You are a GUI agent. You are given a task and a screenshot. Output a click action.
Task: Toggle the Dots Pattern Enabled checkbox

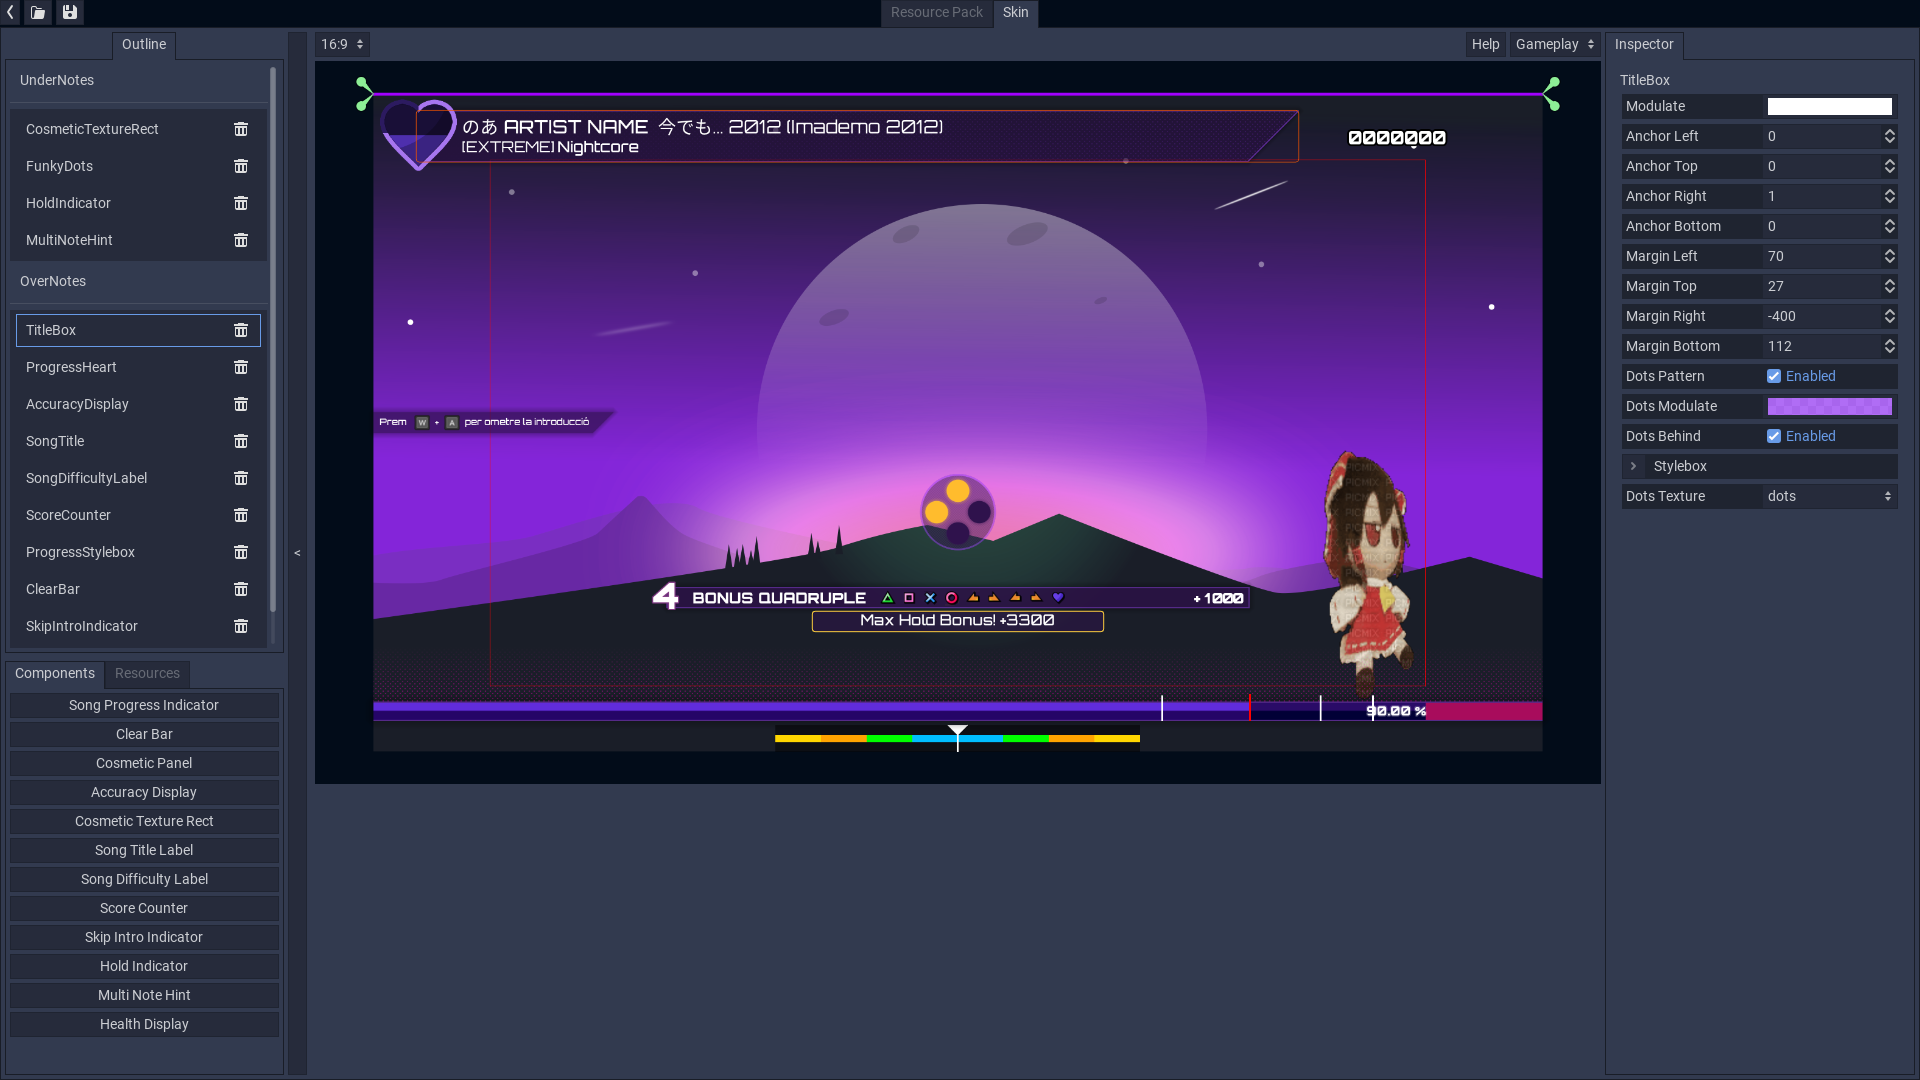point(1774,376)
